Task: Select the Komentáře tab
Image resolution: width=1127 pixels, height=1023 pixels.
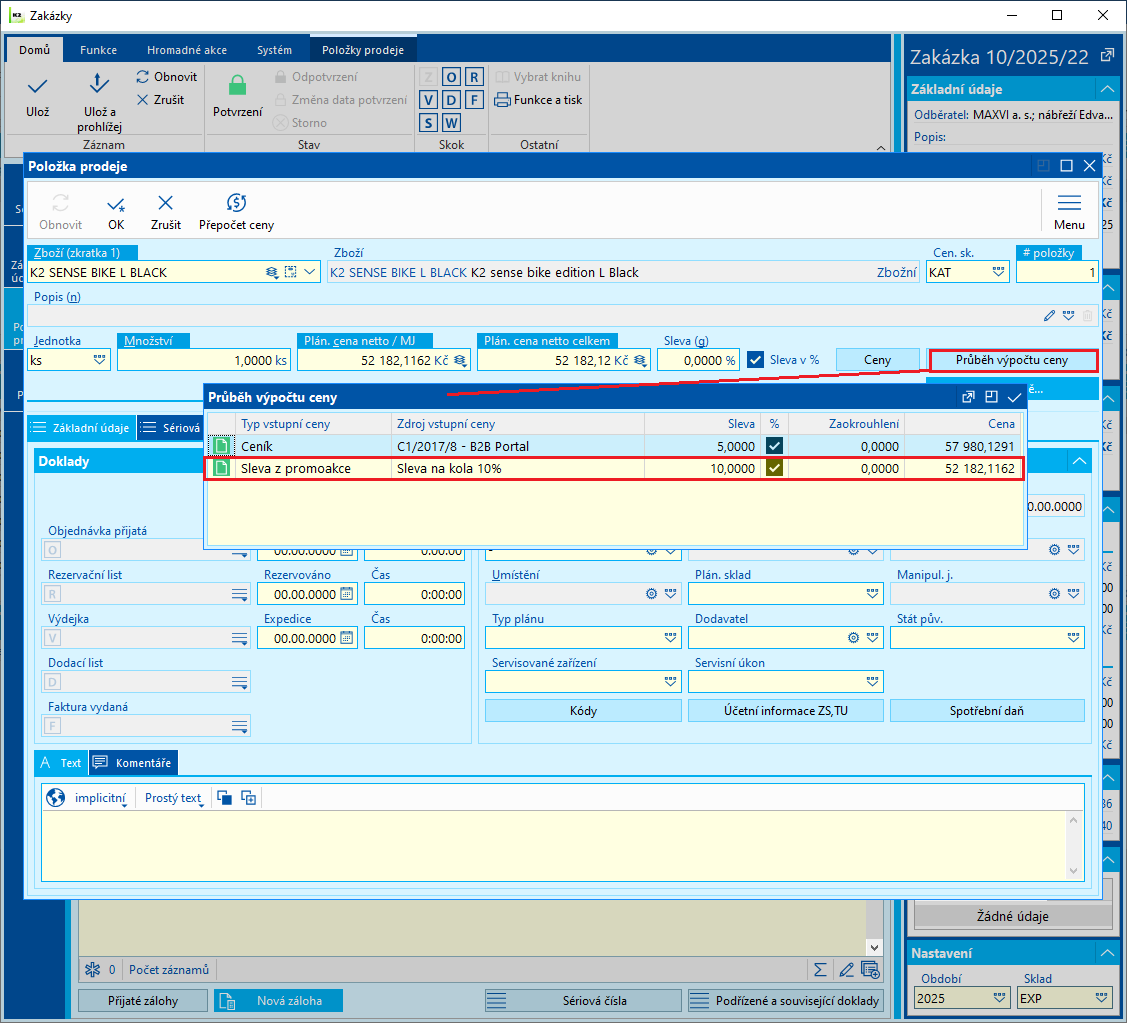Action: click(x=134, y=763)
